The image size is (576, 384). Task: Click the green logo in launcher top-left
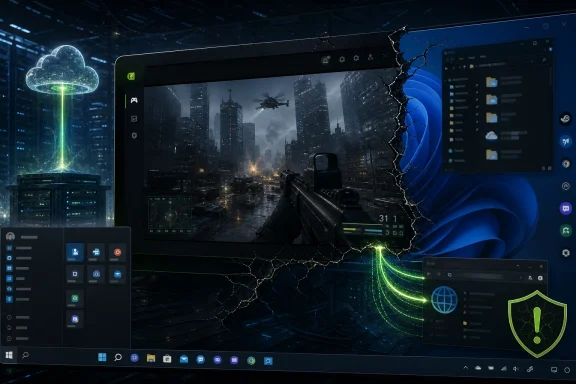(131, 76)
